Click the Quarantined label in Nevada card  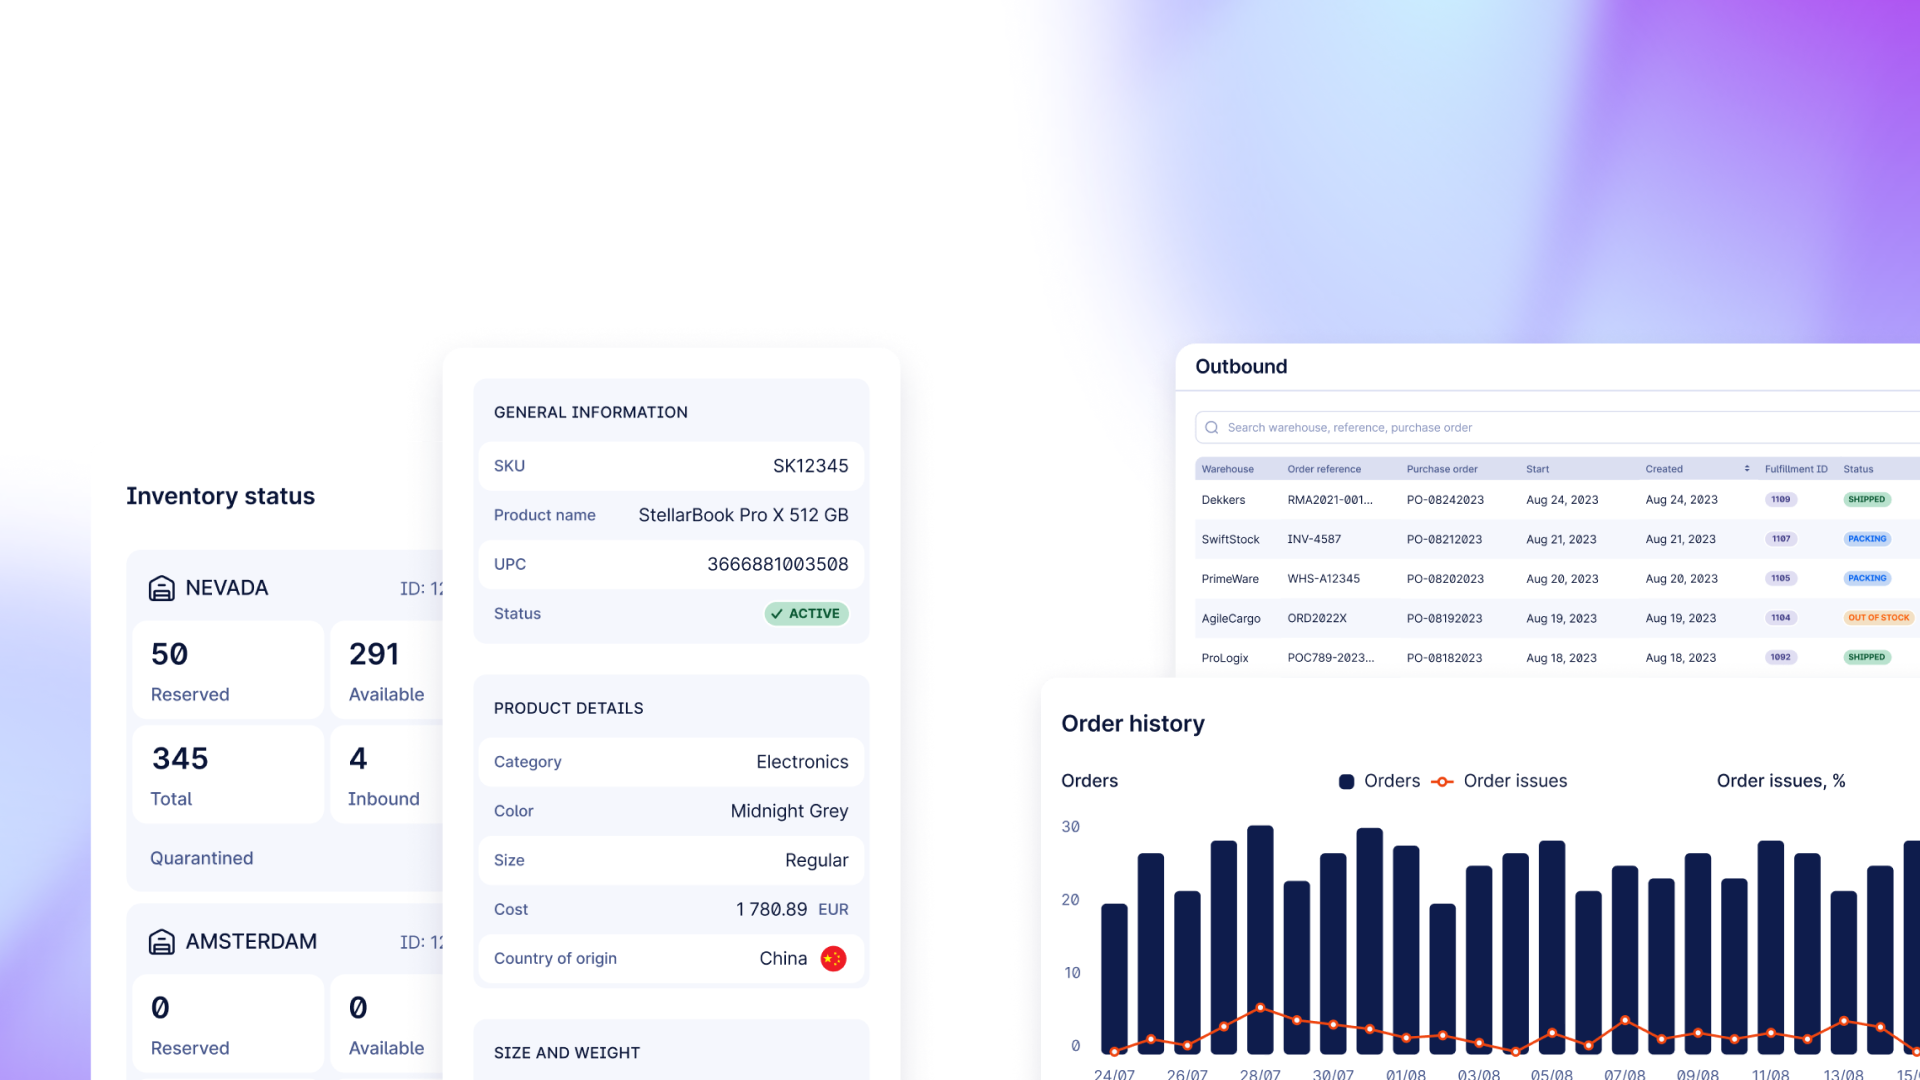[201, 858]
